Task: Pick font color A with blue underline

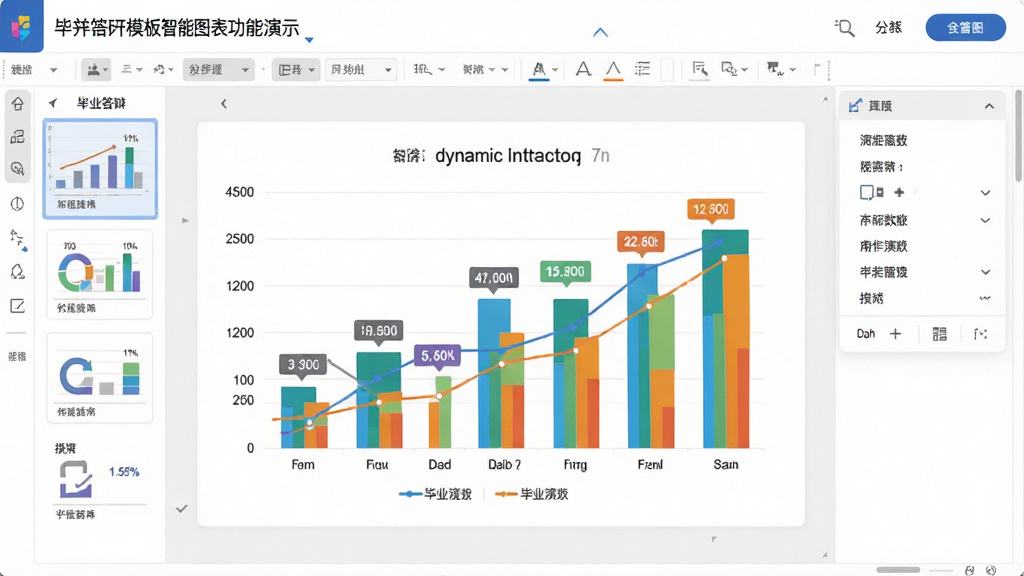Action: tap(539, 70)
